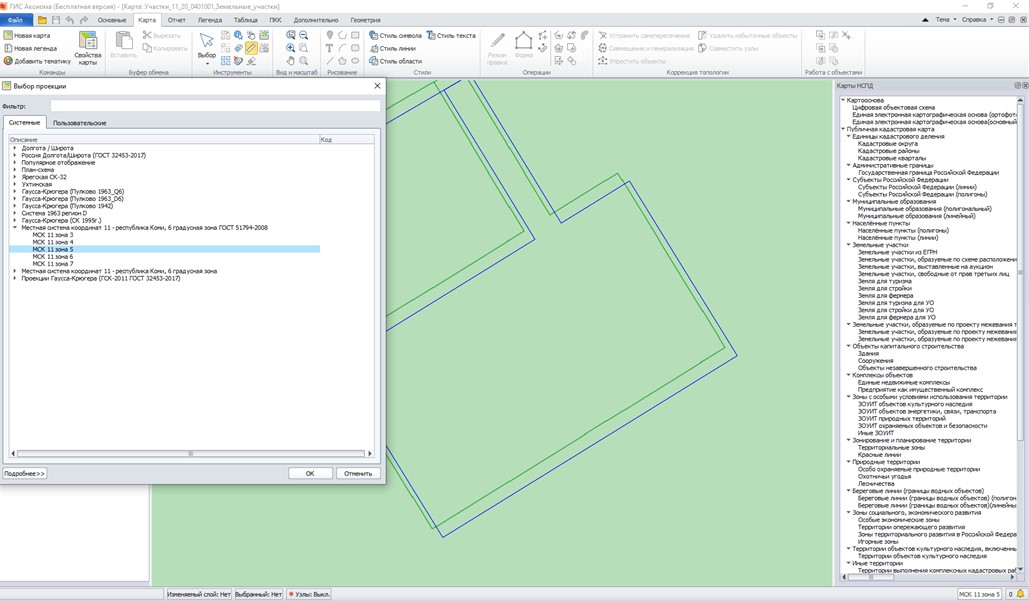This screenshot has width=1029, height=601.
Task: Close the Выбор проекции dialog
Action: pyautogui.click(x=377, y=86)
